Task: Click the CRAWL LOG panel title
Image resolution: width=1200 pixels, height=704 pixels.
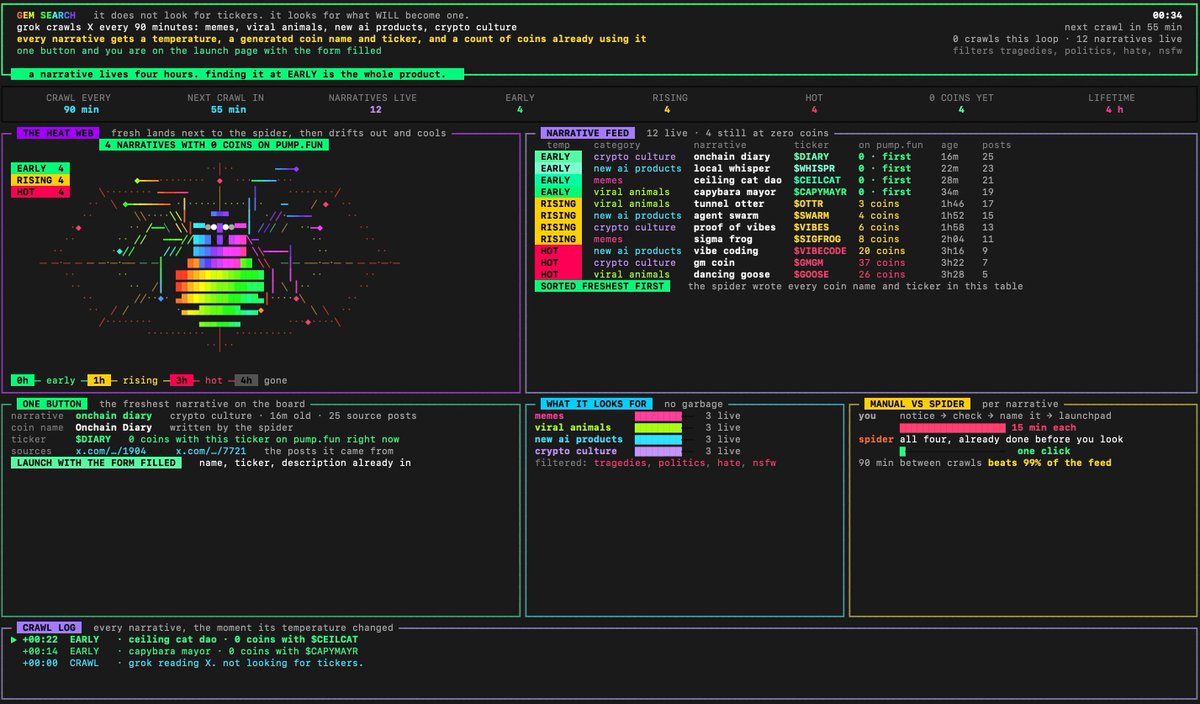Action: click(x=49, y=627)
